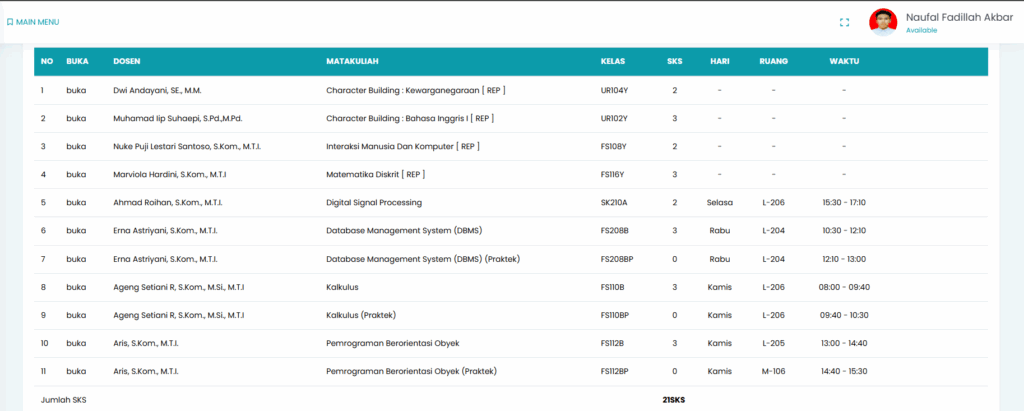1024x411 pixels.
Task: Click the Naufal Fadillah Akbar username
Action: pyautogui.click(x=959, y=18)
